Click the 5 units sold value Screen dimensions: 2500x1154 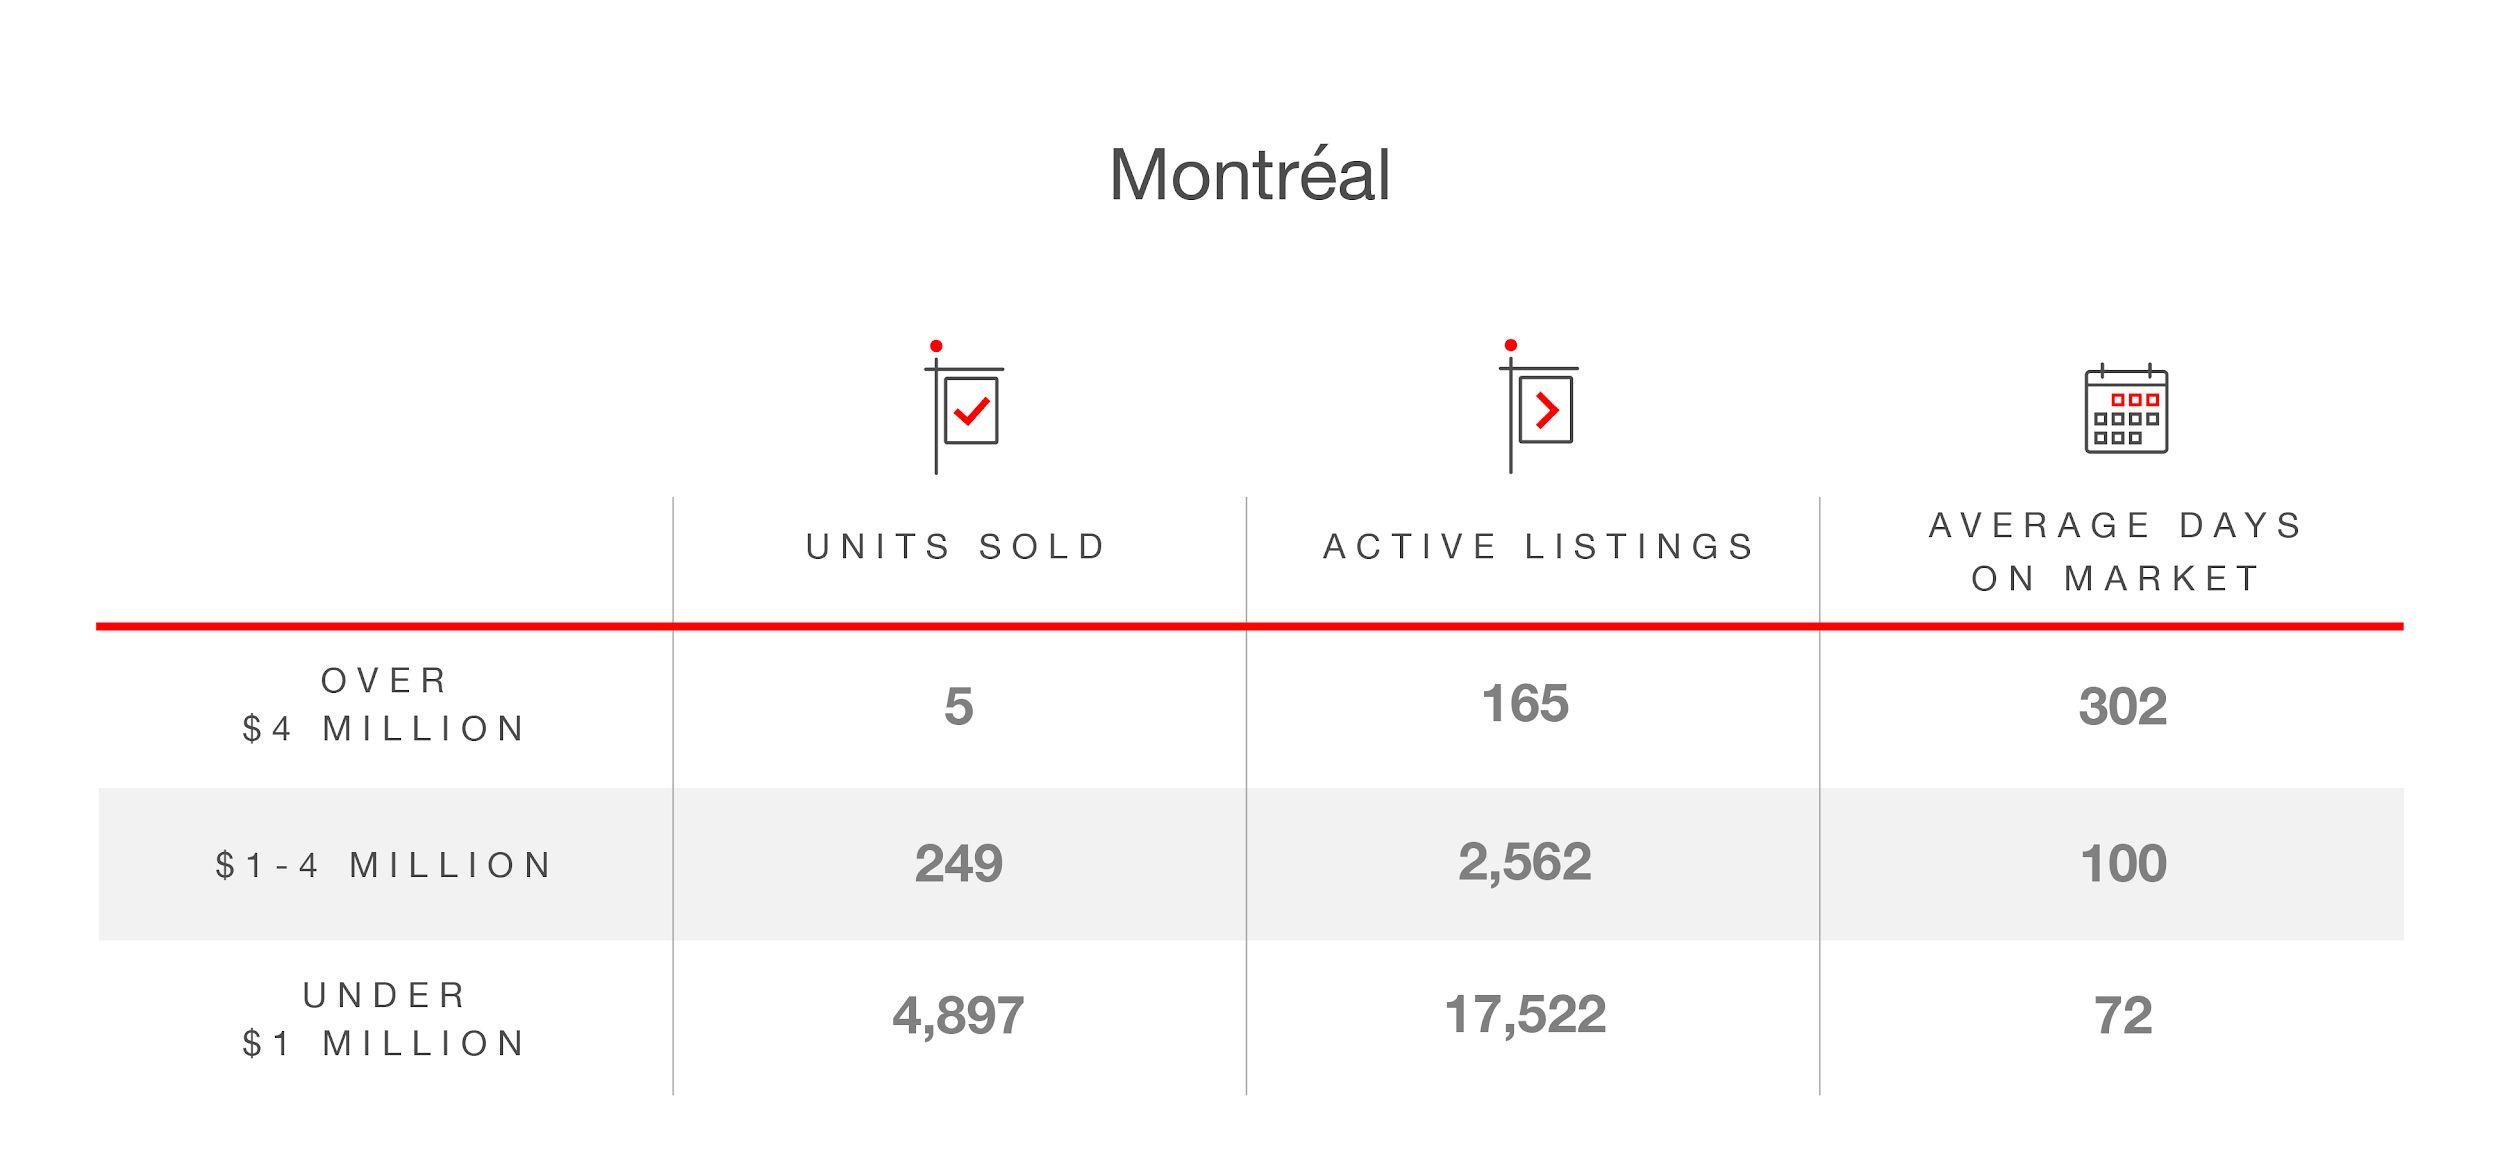(x=958, y=706)
